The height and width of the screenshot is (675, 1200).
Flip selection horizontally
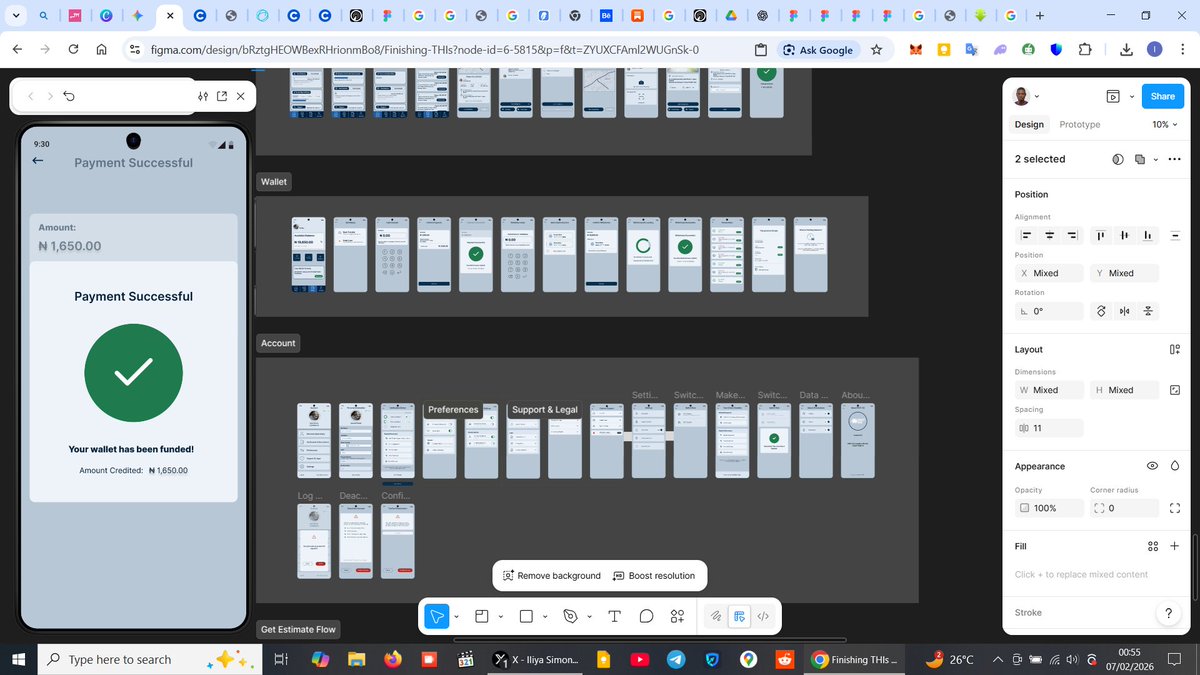pyautogui.click(x=1125, y=311)
